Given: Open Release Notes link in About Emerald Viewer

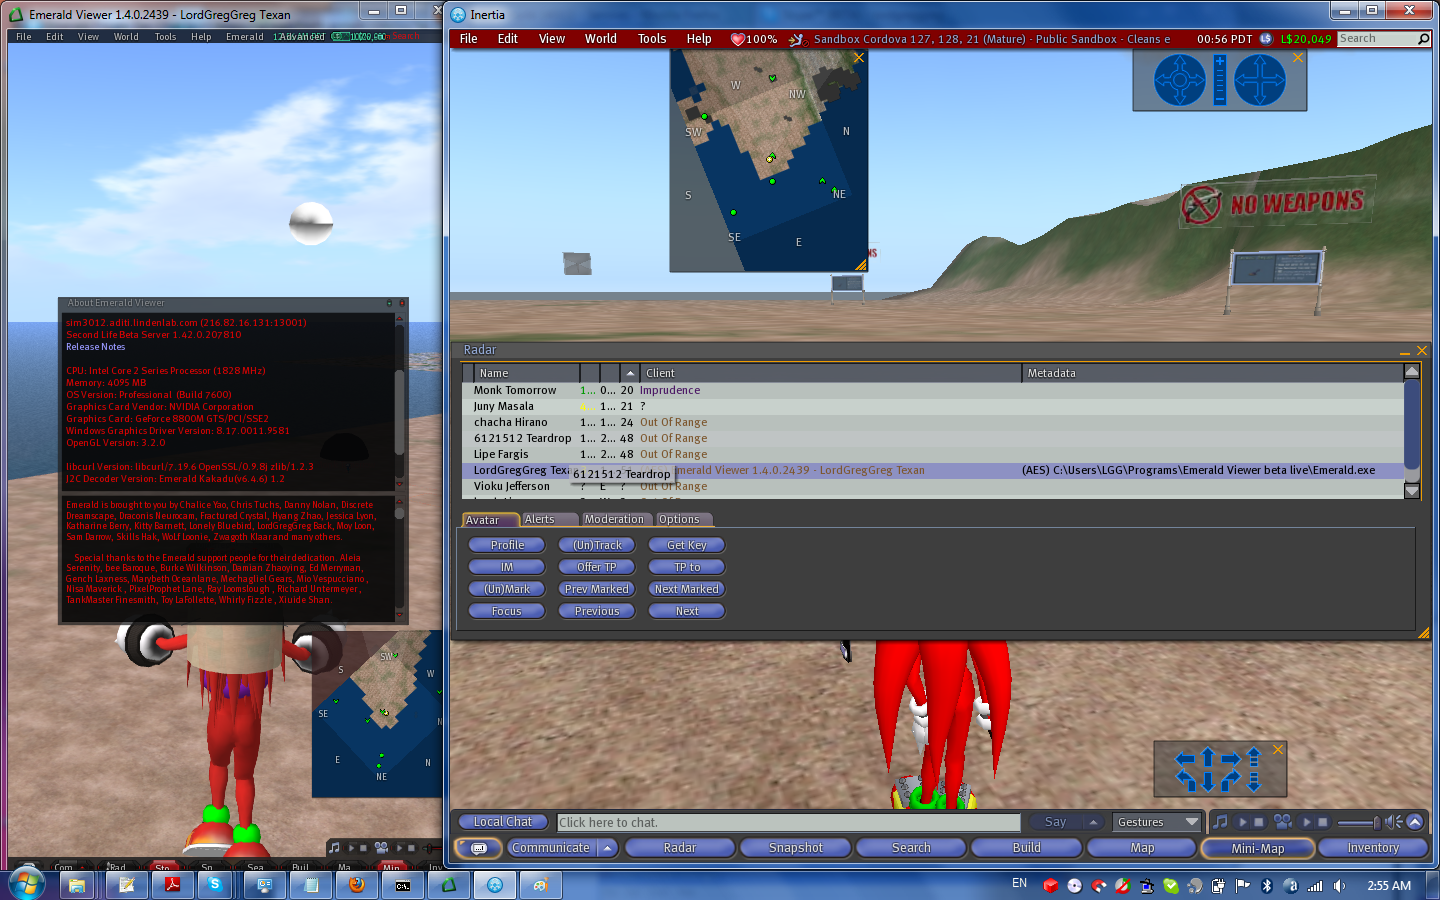Looking at the screenshot, I should 96,347.
